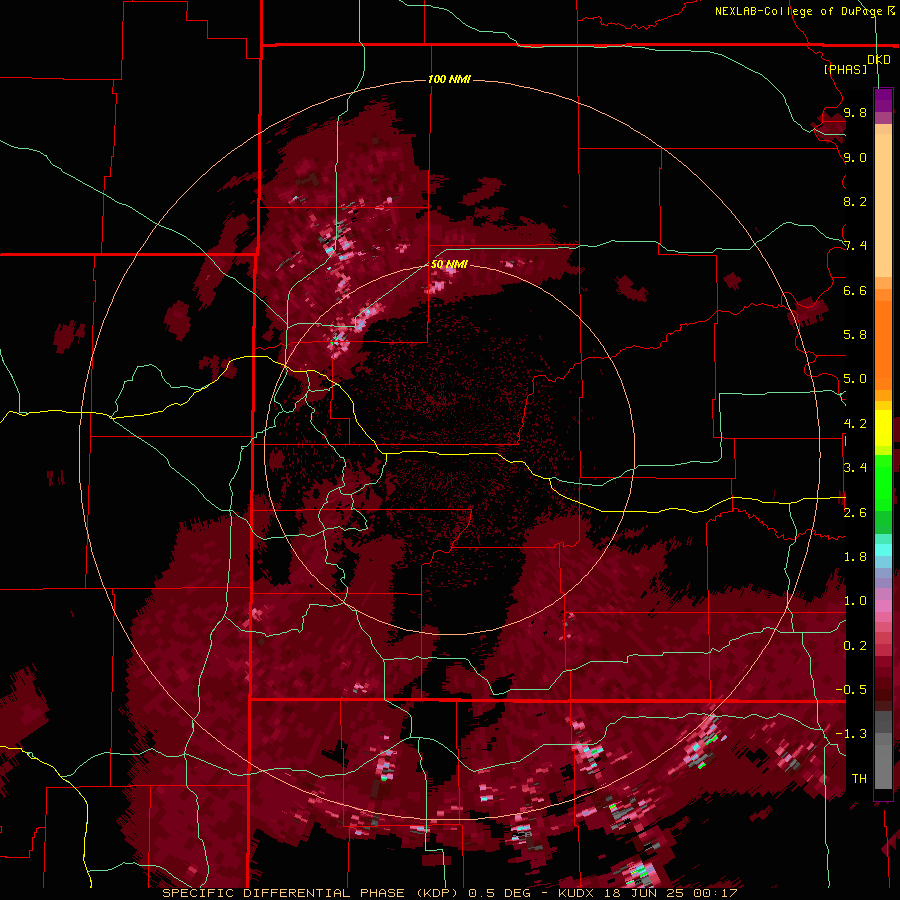Click the -0.5 scale value
This screenshot has height=900, width=900.
(851, 690)
